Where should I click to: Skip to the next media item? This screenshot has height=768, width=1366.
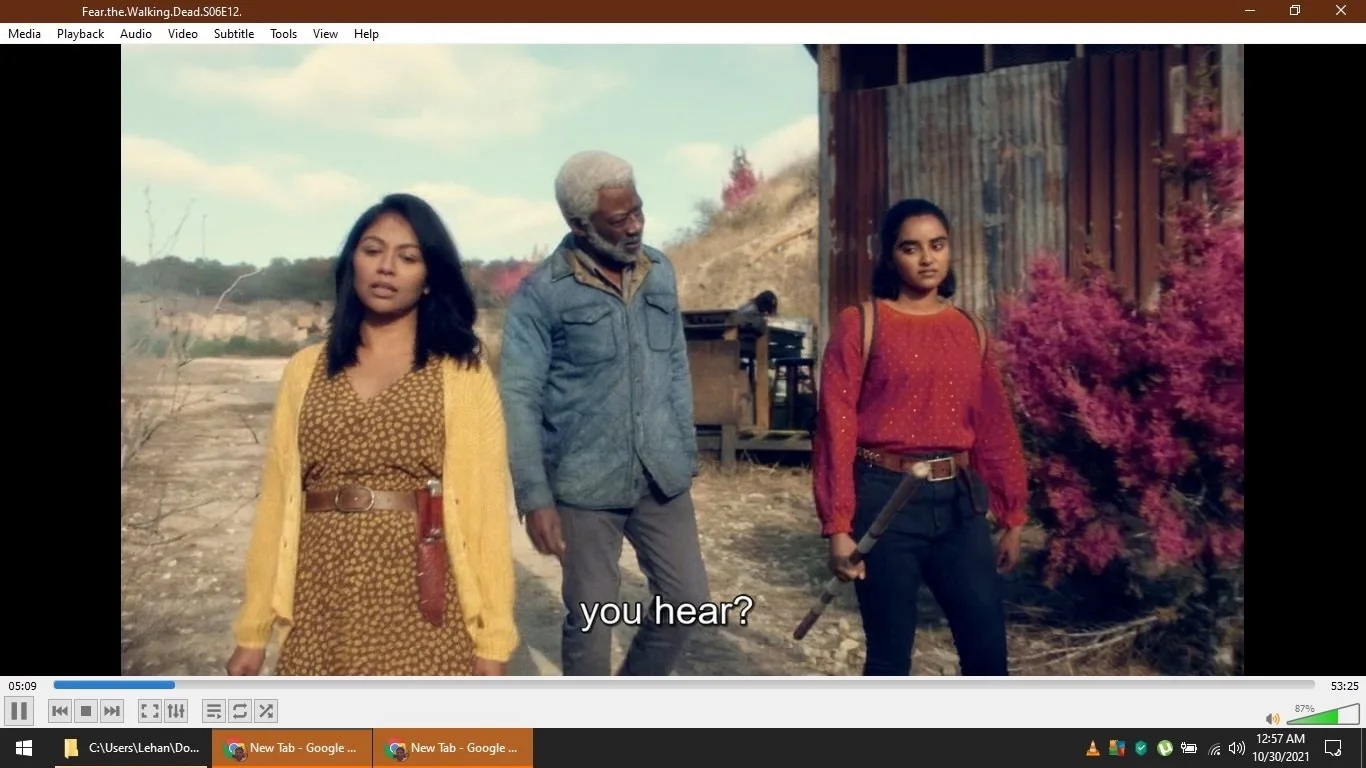click(112, 711)
